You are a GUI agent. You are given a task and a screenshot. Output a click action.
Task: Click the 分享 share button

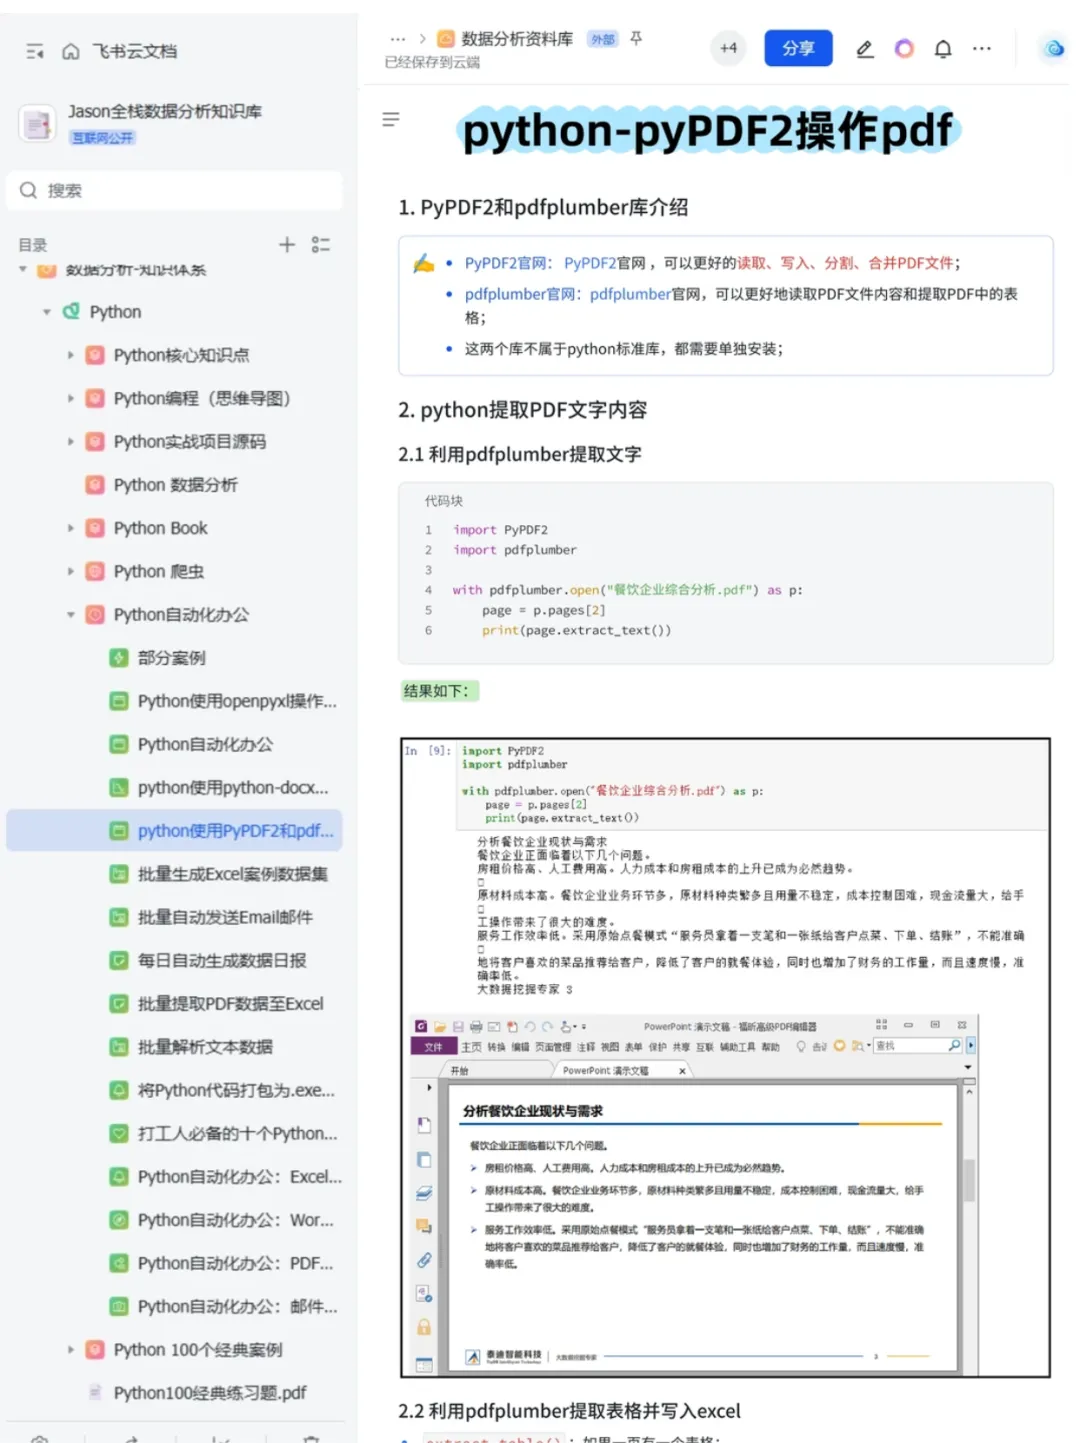tap(798, 48)
